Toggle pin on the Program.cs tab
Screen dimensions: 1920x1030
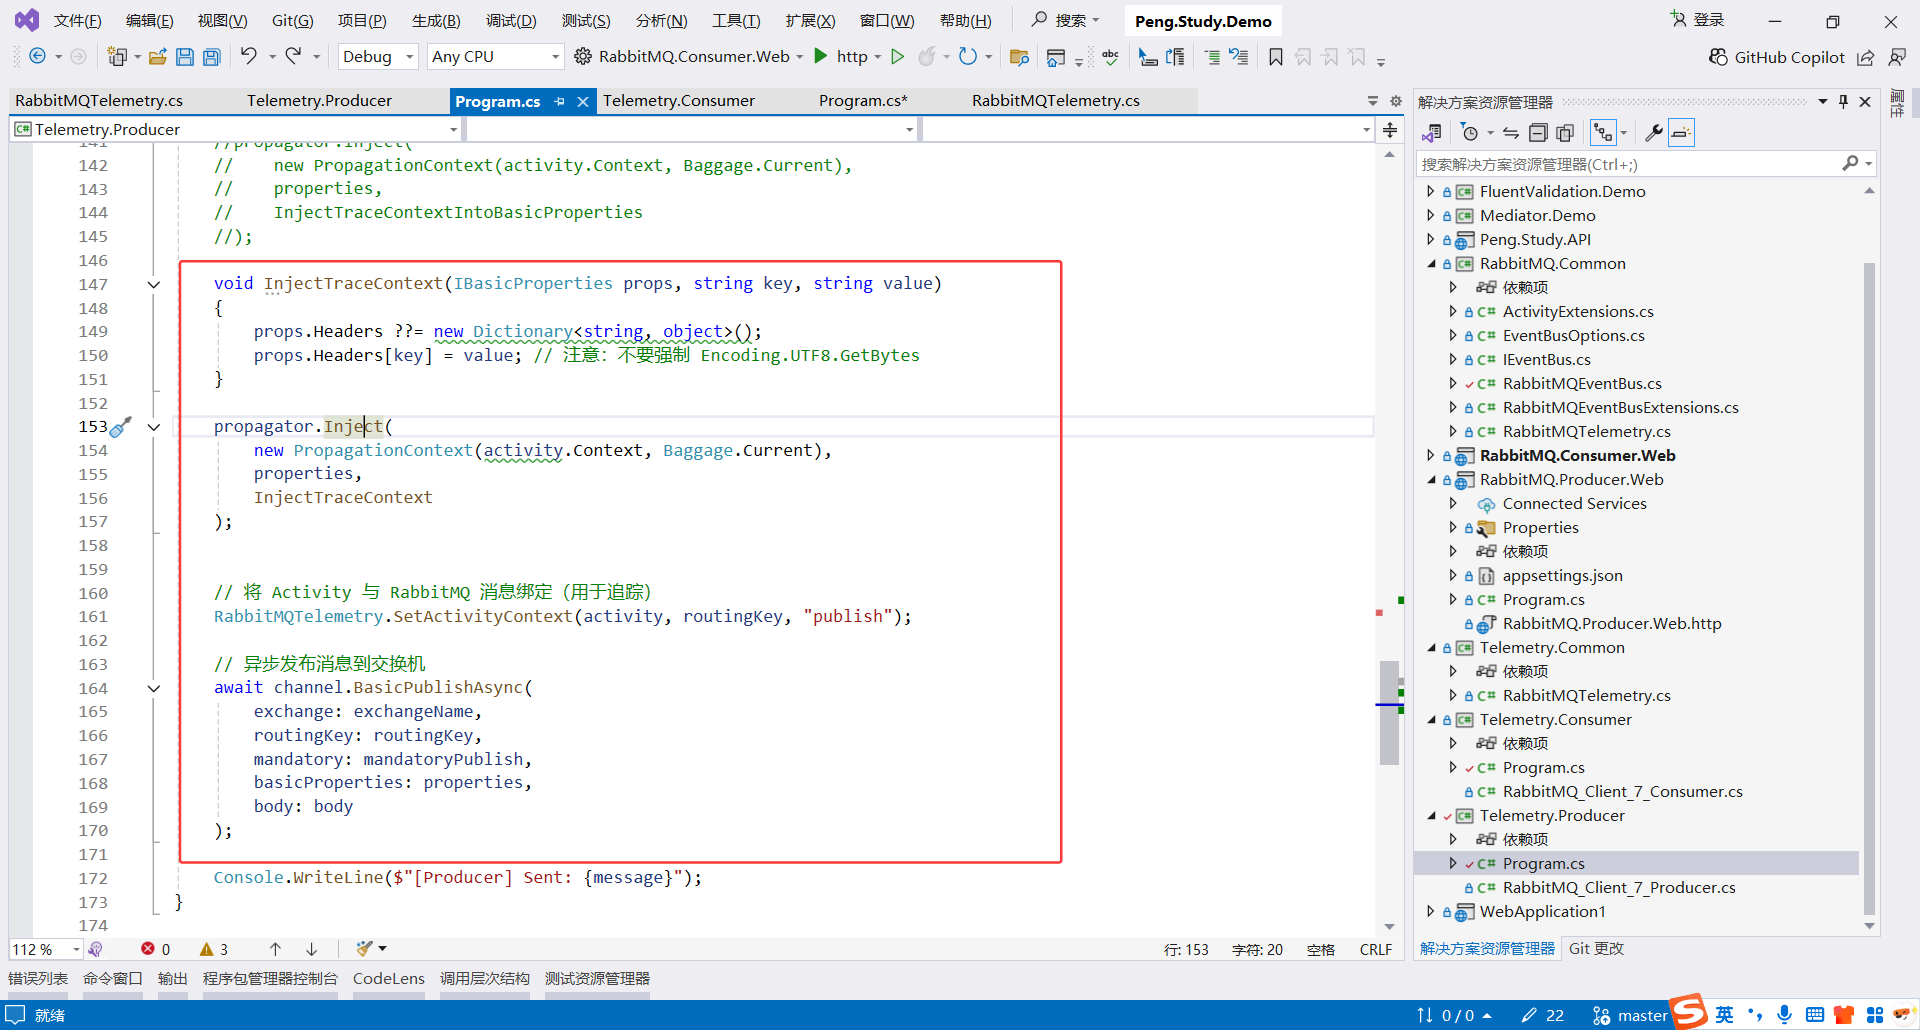[560, 101]
